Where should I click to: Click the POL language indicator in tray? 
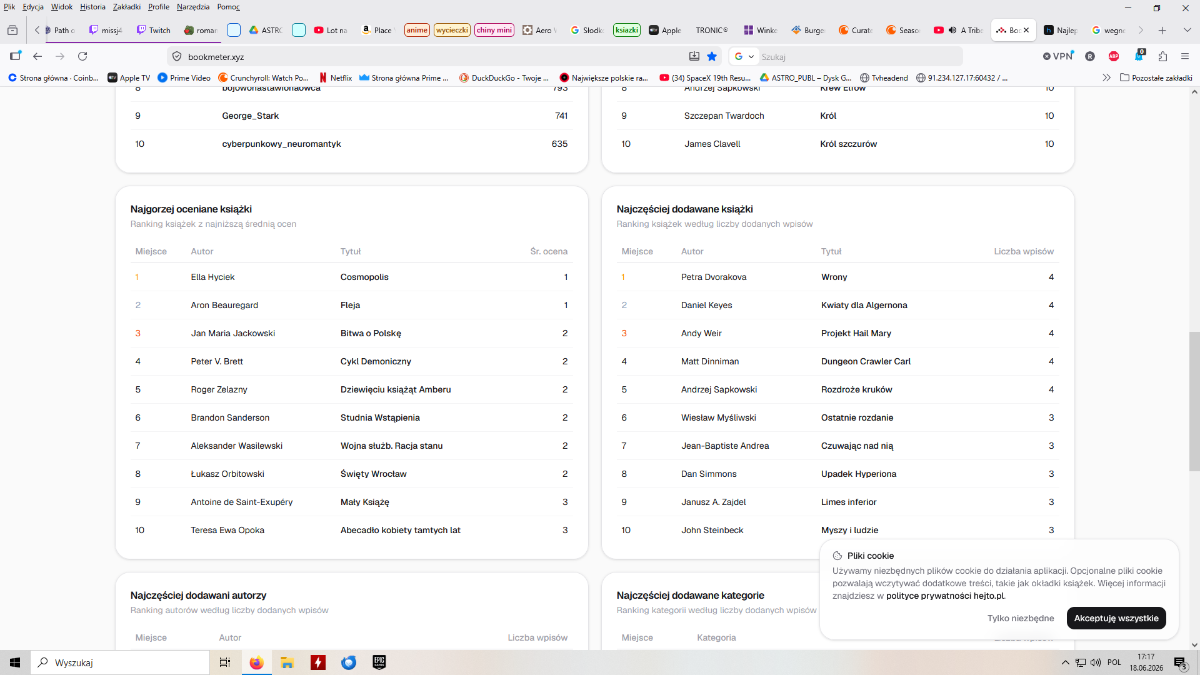(x=1114, y=662)
